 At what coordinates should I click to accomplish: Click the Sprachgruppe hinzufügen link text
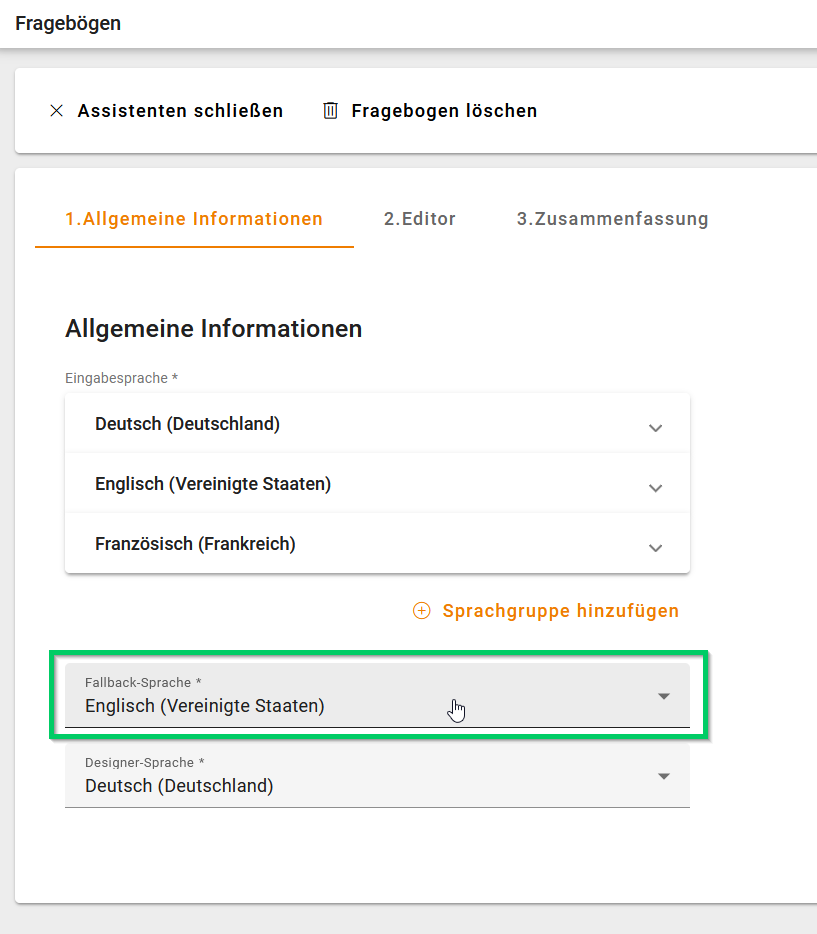pos(560,611)
